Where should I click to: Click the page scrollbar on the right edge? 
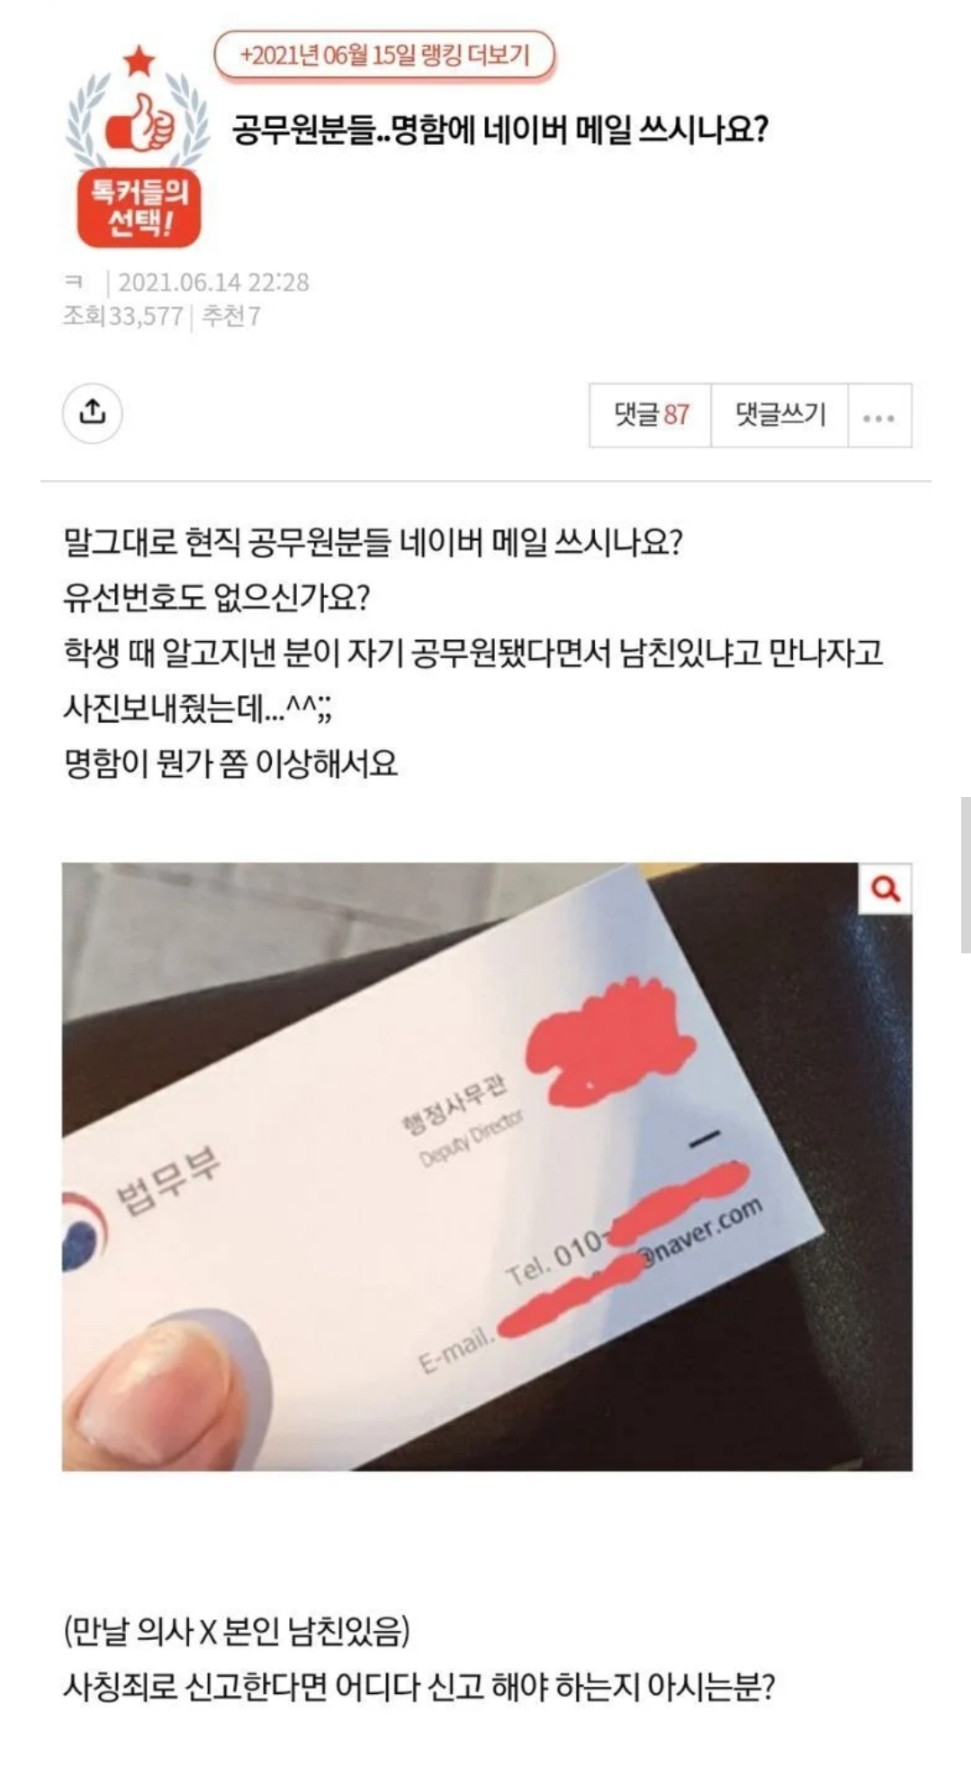point(965,875)
